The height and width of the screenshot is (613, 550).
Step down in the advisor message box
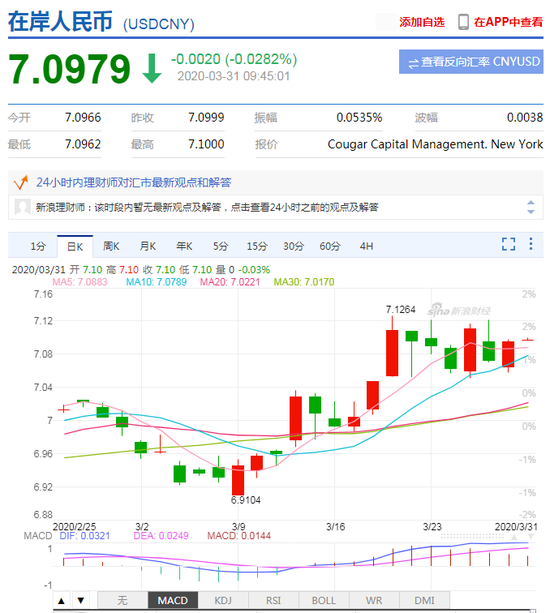[x=530, y=212]
